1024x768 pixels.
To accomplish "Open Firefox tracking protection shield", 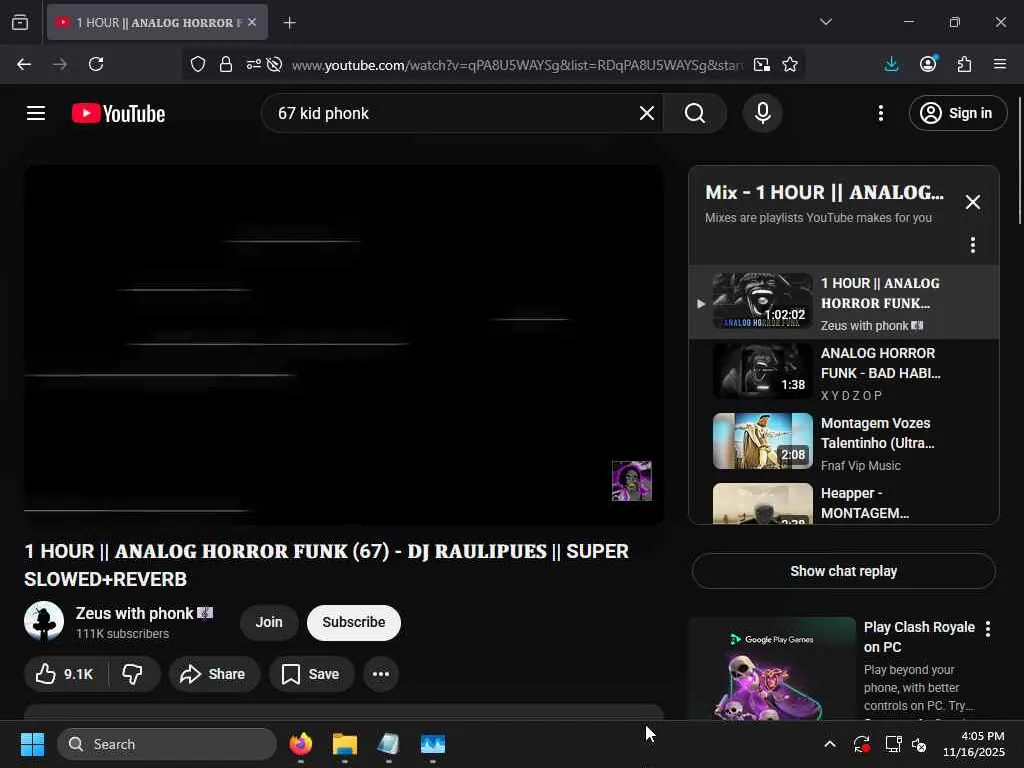I will tap(198, 64).
